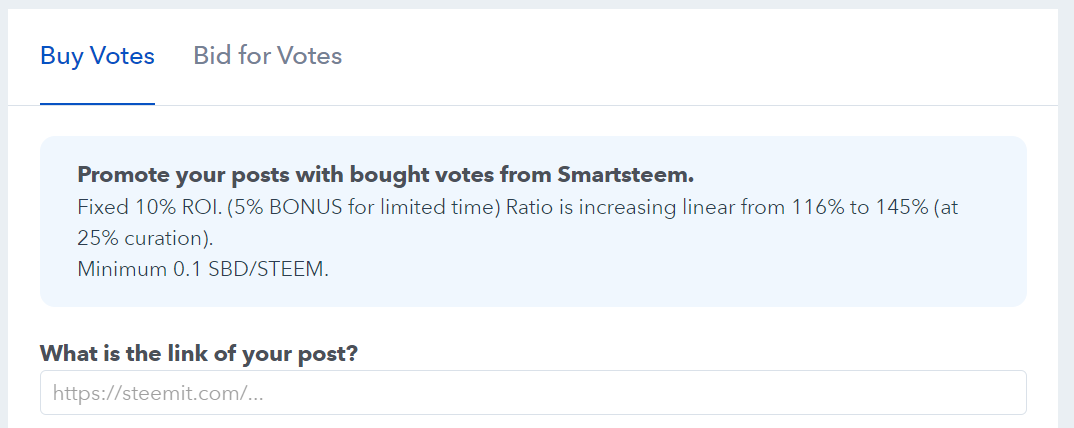Click the blue underline beneath Buy Votes
Image resolution: width=1074 pixels, height=428 pixels.
(x=97, y=103)
